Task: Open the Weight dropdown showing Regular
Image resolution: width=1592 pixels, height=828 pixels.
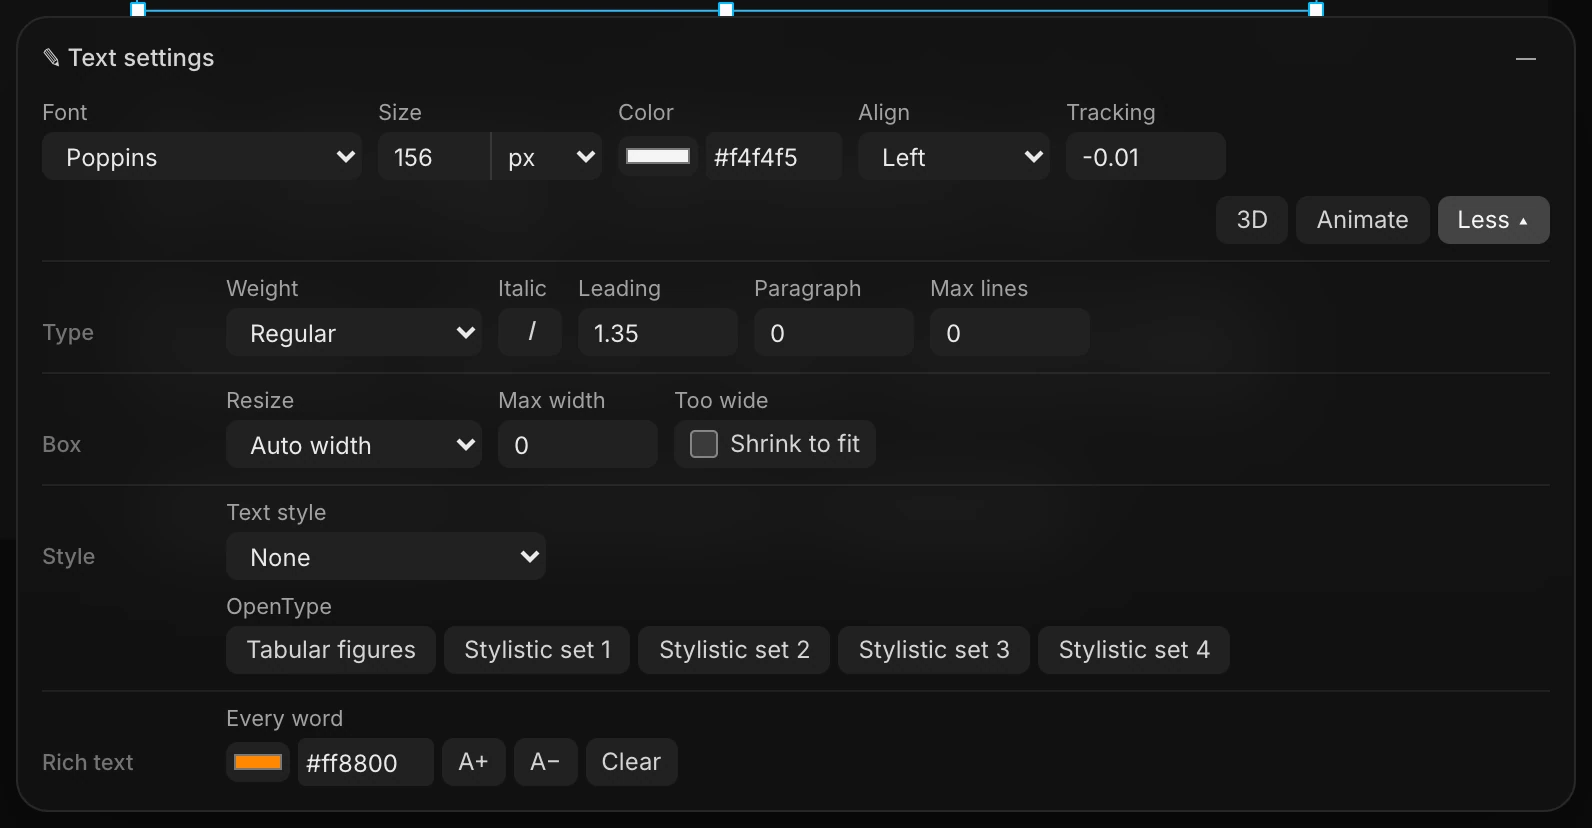Action: [354, 332]
